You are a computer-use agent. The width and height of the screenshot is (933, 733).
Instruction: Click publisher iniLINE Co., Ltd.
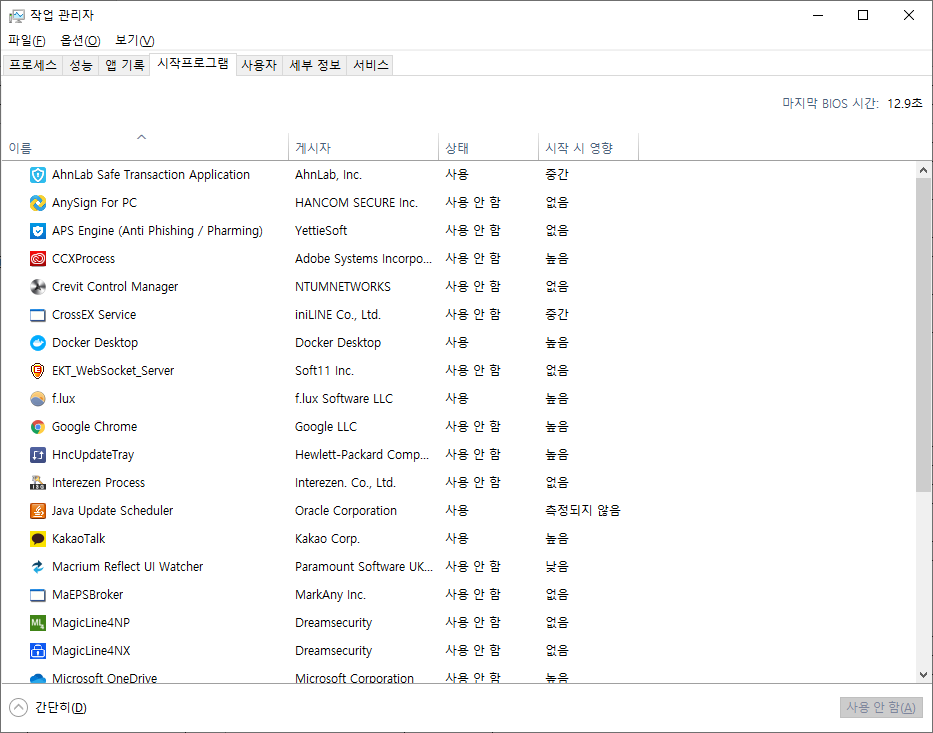coord(337,315)
